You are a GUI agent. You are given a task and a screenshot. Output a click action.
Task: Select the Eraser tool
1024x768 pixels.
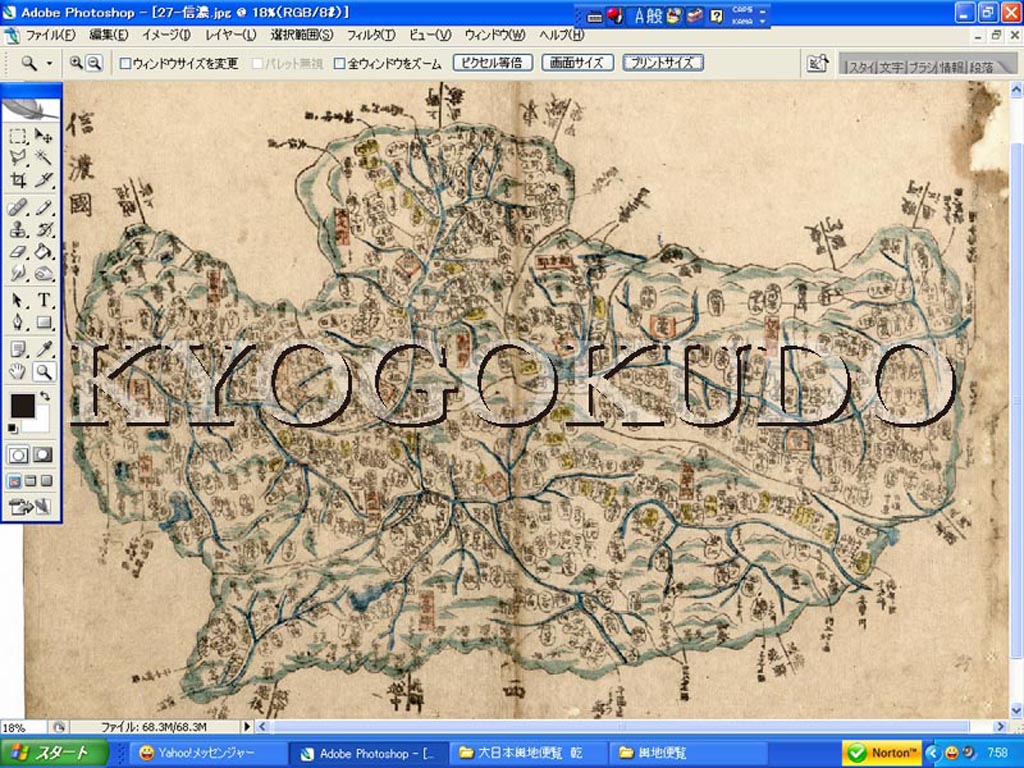tap(18, 251)
